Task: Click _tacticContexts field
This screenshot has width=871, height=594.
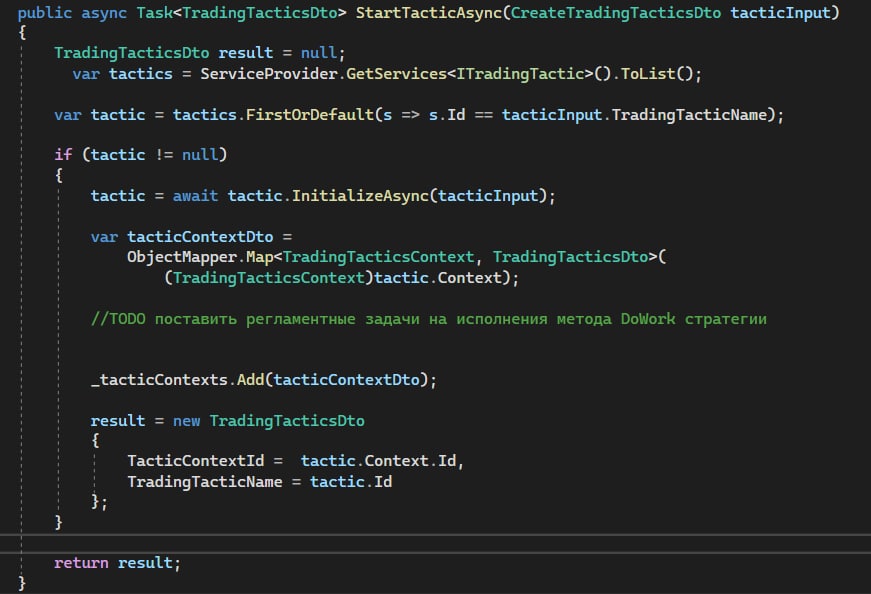Action: tap(159, 380)
